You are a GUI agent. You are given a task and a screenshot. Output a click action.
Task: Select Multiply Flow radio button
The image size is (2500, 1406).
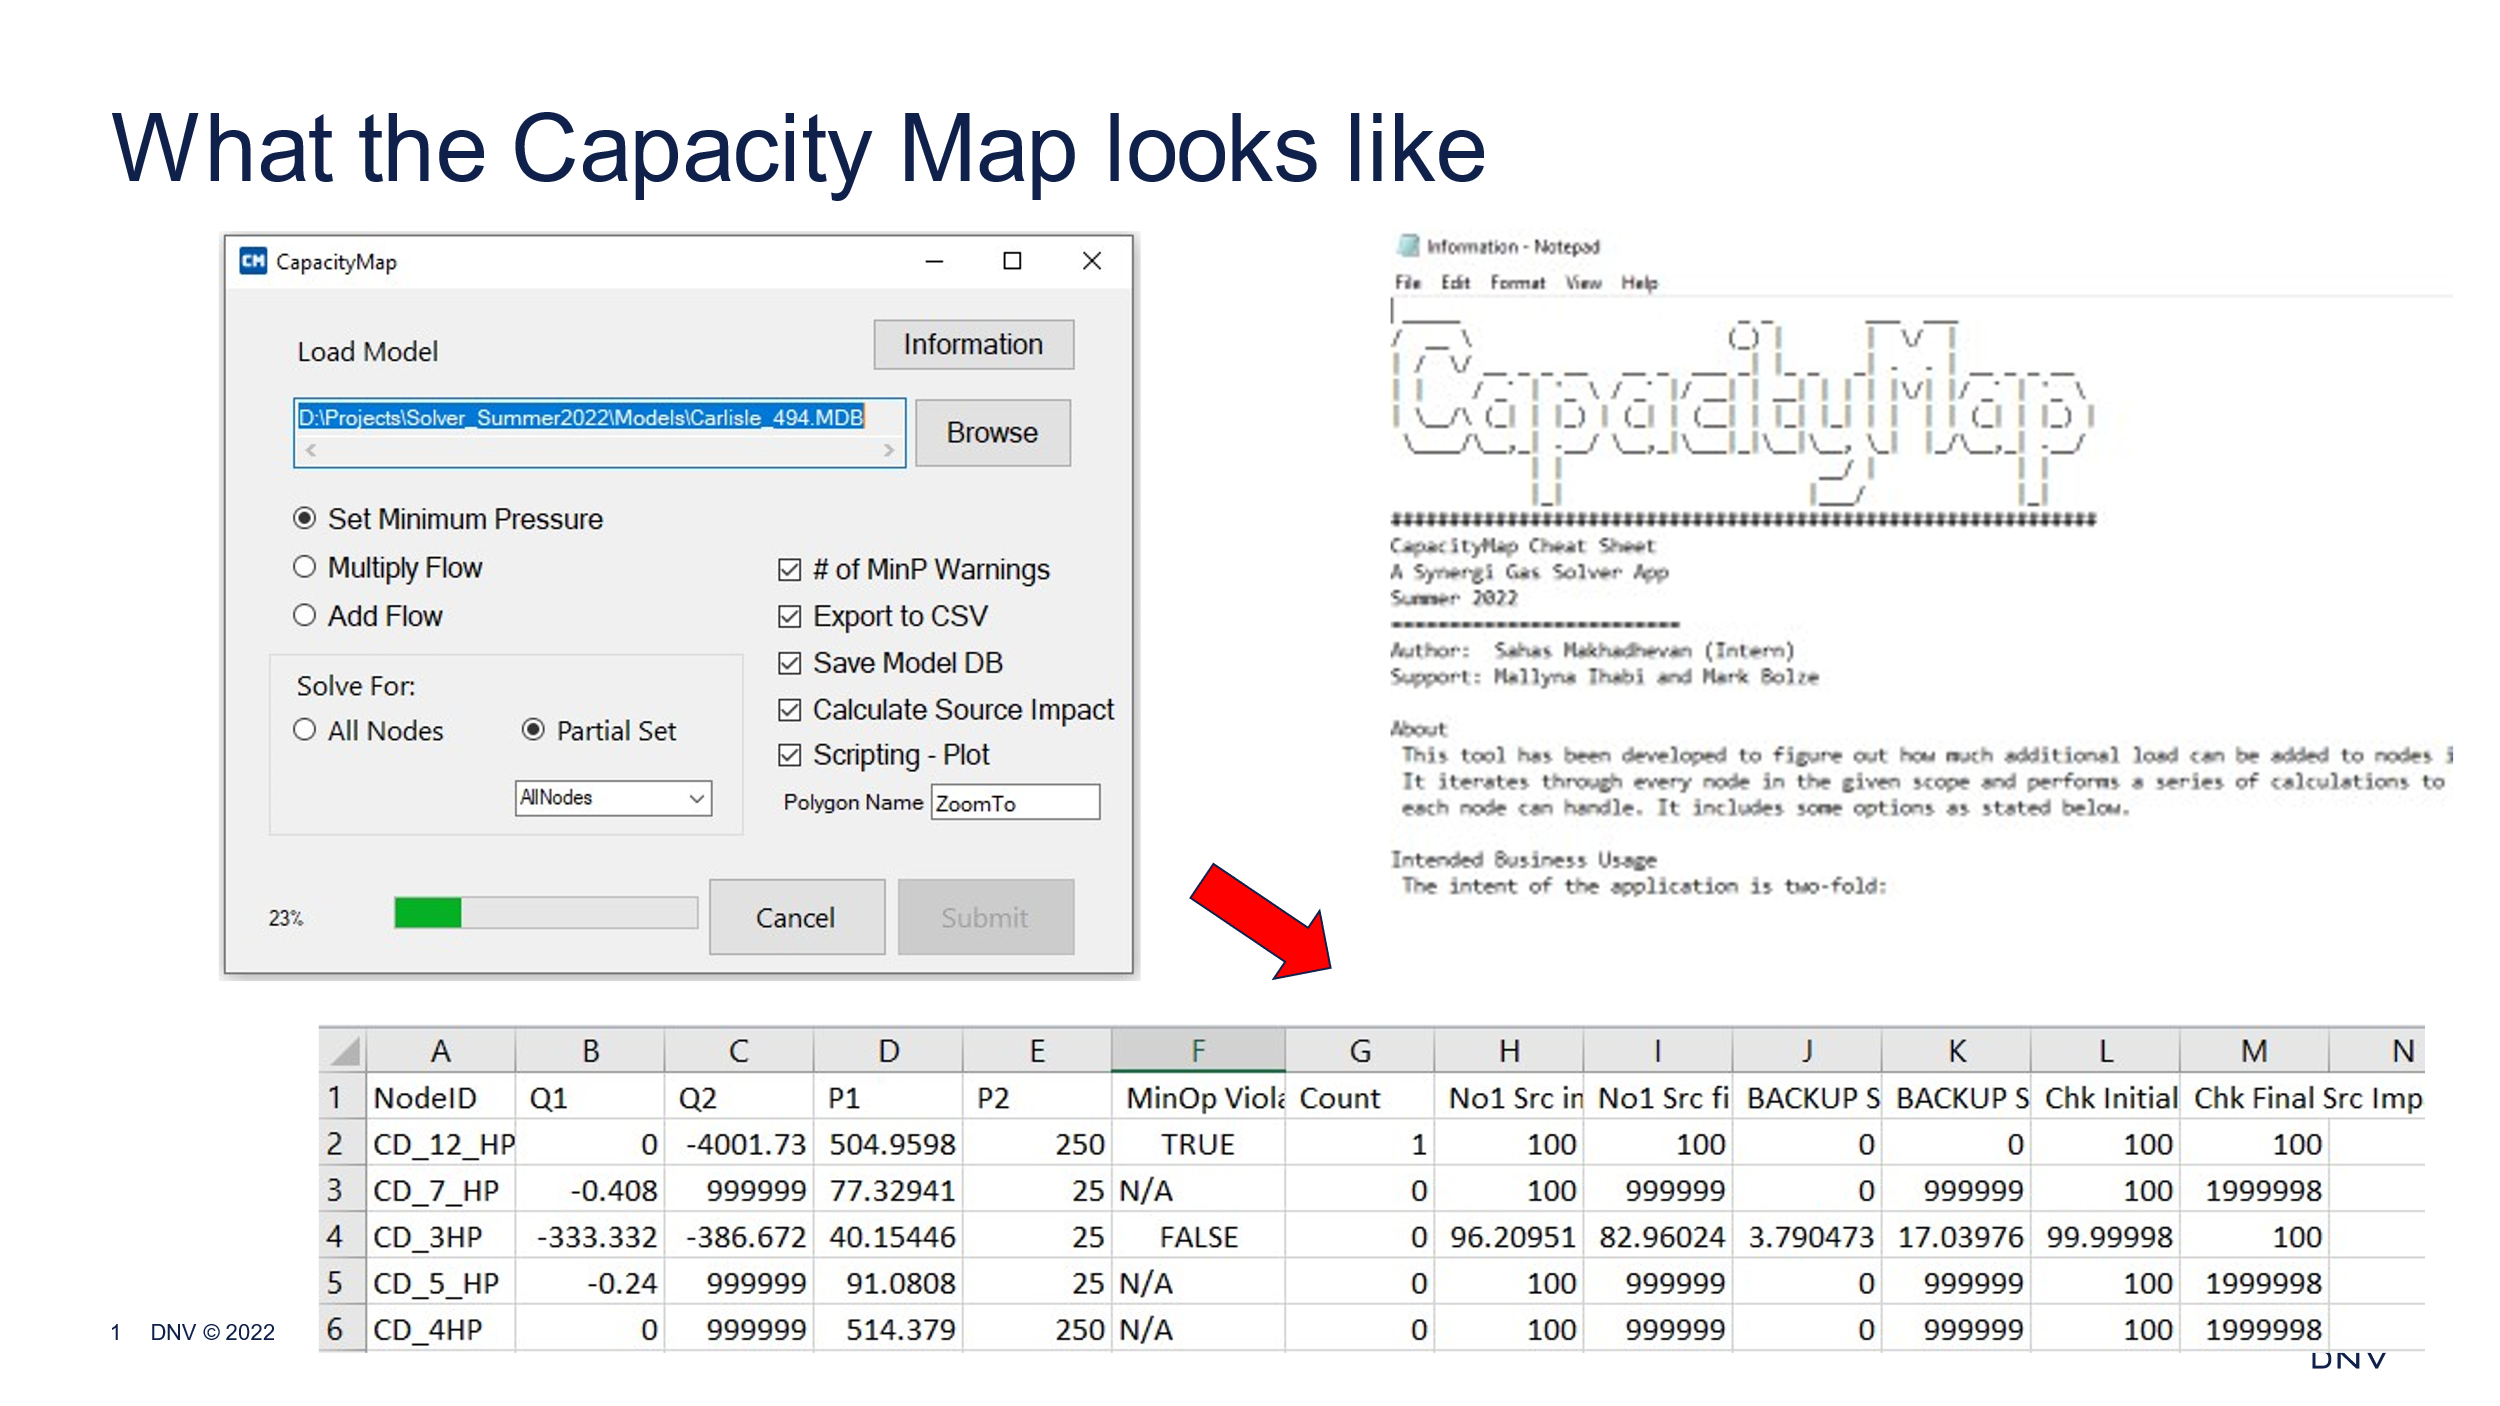coord(304,567)
